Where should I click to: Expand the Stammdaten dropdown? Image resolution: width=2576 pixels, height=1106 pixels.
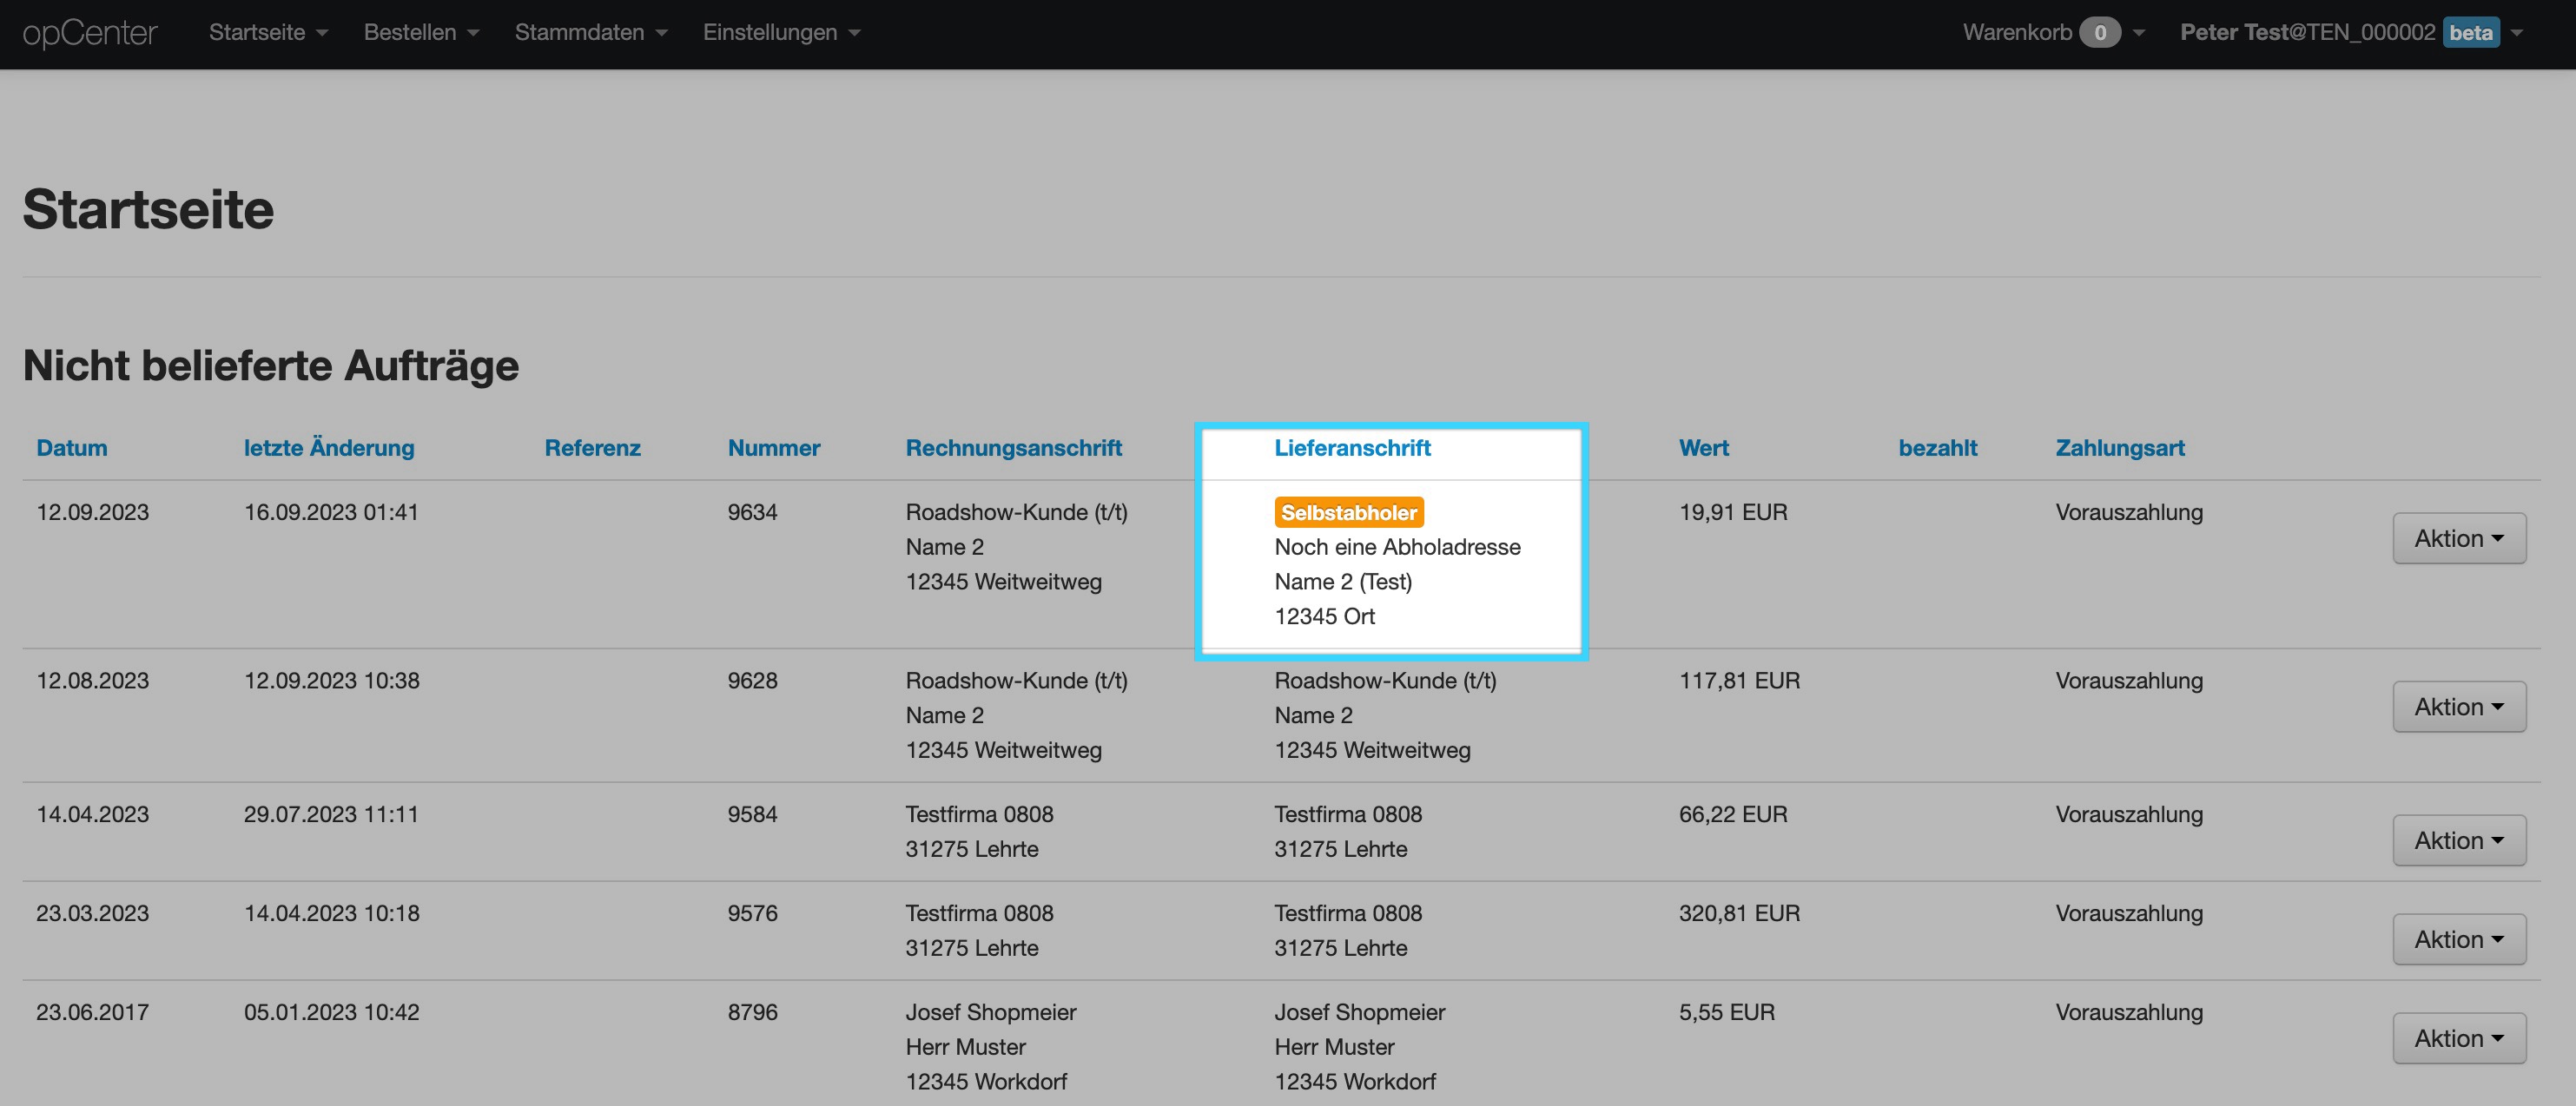[590, 33]
